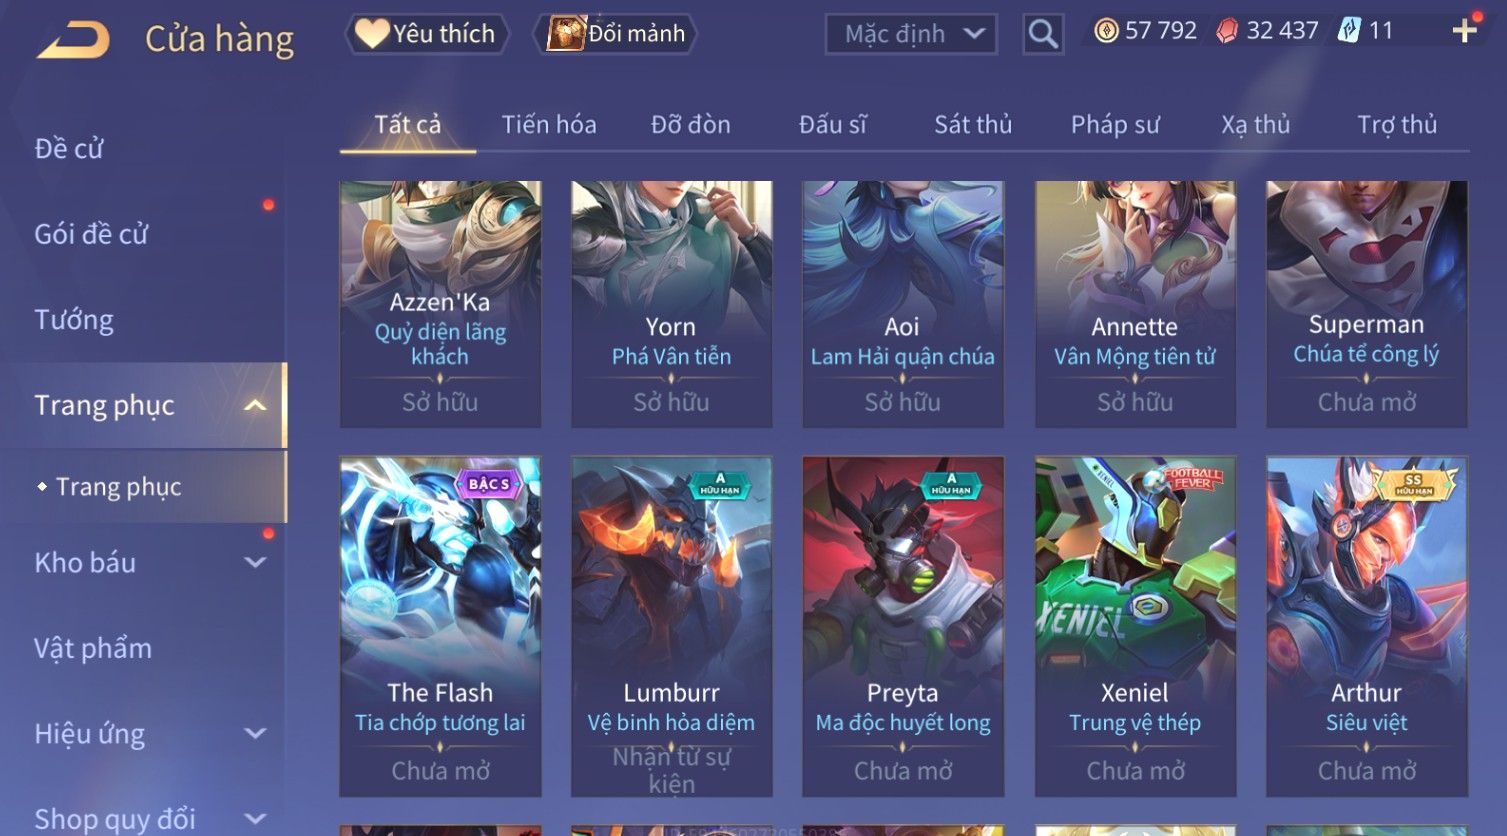
Task: Collapse the Trang phục sidebar section
Action: 255,405
